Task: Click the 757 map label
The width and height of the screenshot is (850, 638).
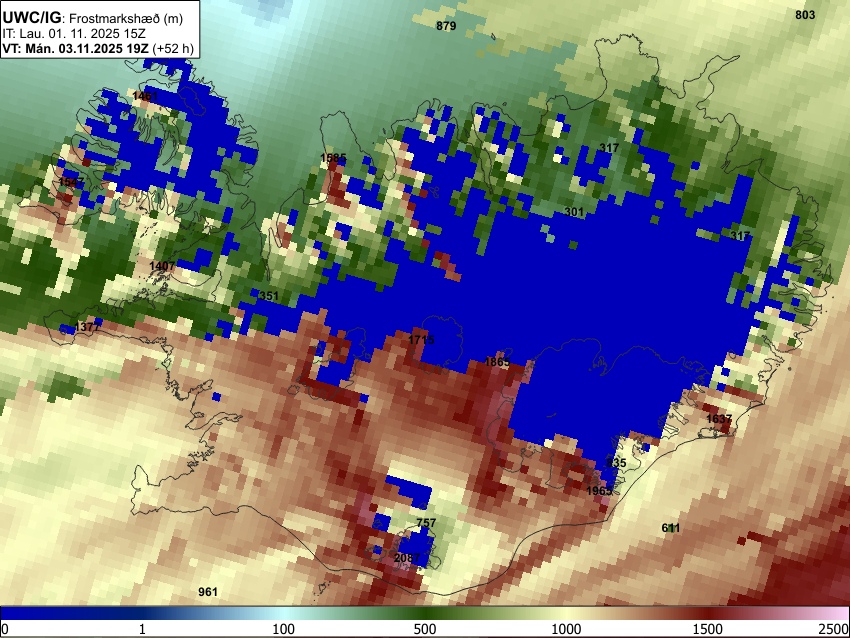Action: click(x=426, y=523)
